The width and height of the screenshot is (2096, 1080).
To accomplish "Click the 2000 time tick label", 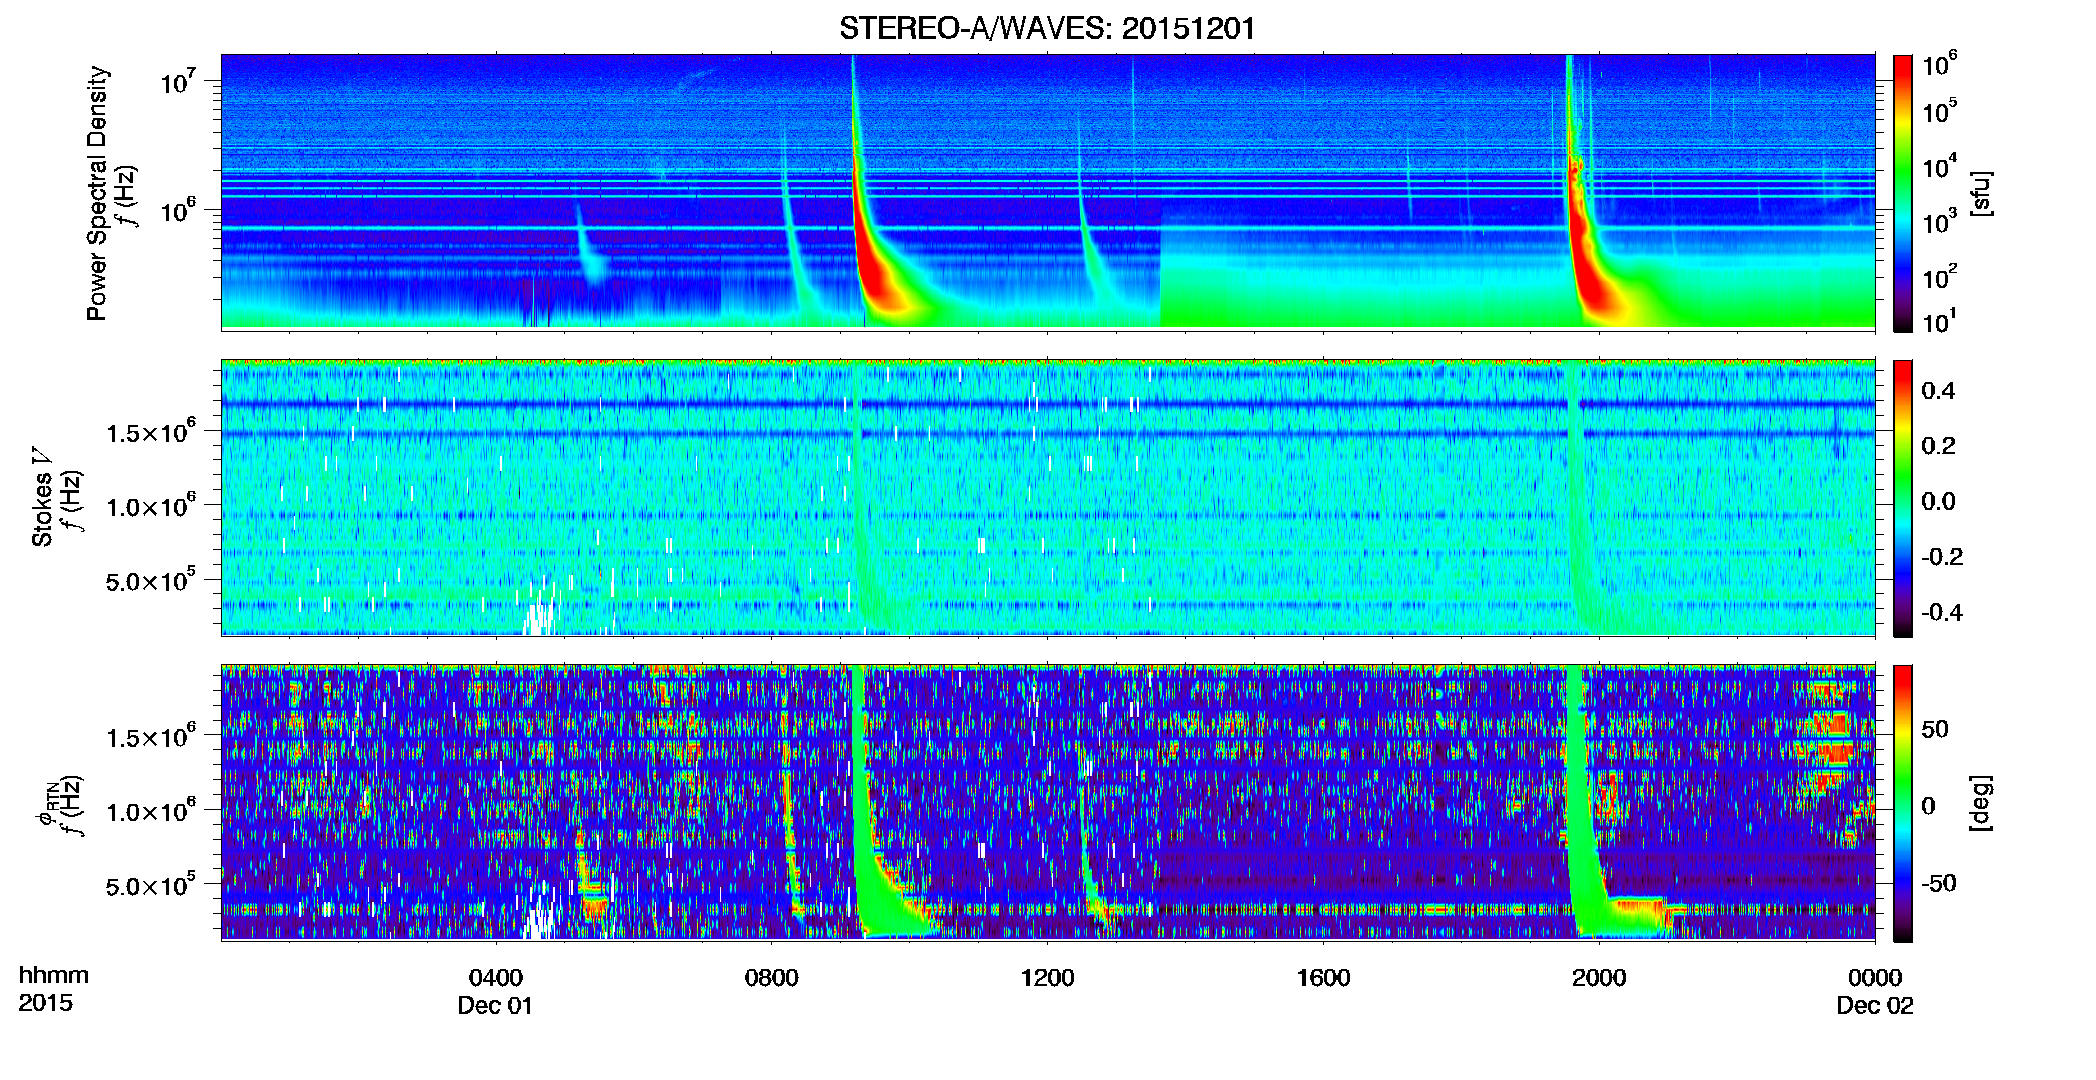I will 1599,977.
